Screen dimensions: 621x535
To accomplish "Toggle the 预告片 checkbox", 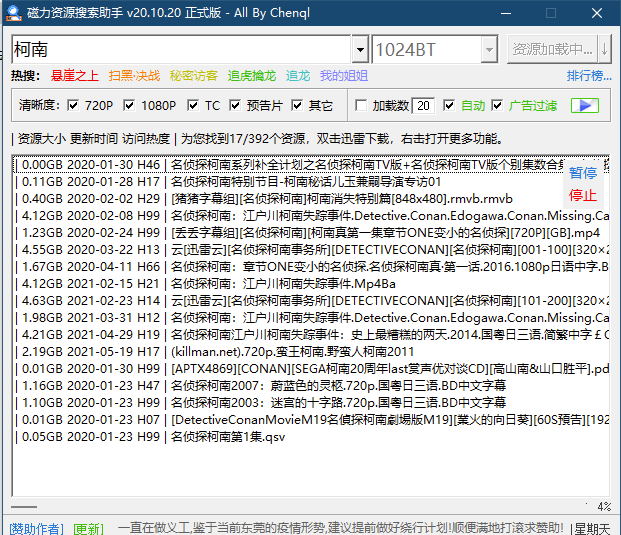I will (234, 105).
